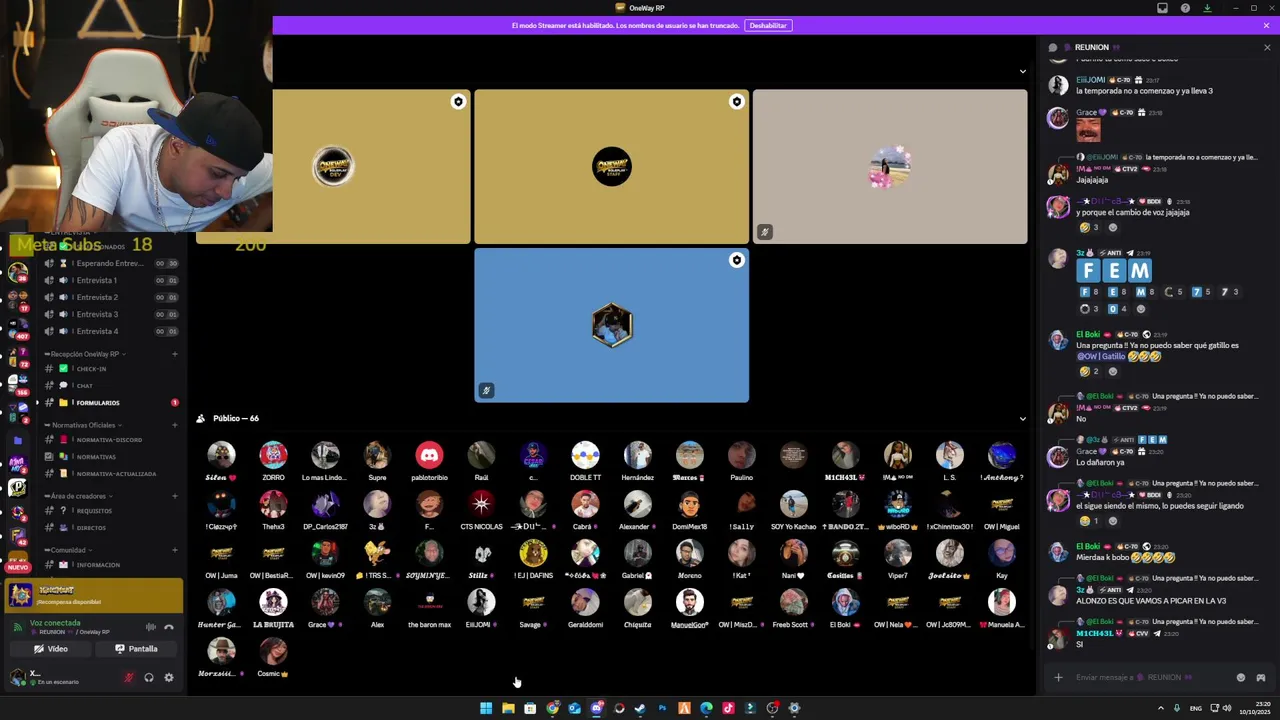Open TikTok app from taskbar

point(728,708)
